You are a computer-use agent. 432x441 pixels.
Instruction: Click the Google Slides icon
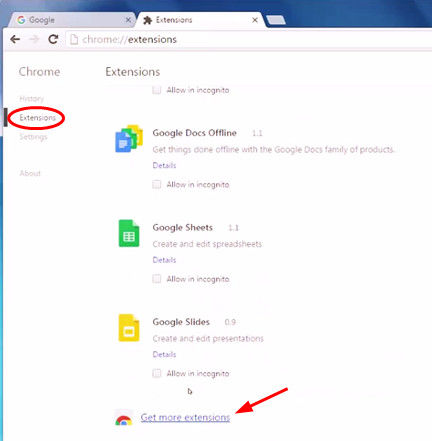pos(129,328)
